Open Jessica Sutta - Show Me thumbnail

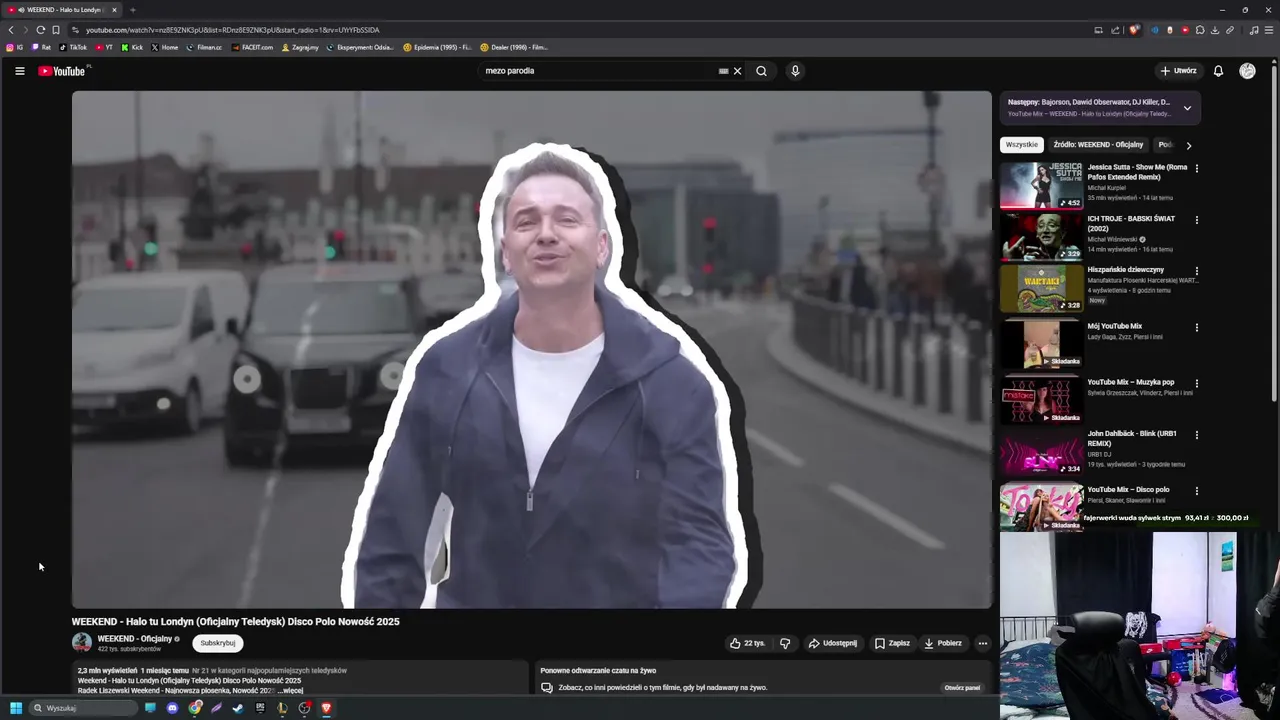click(1041, 185)
